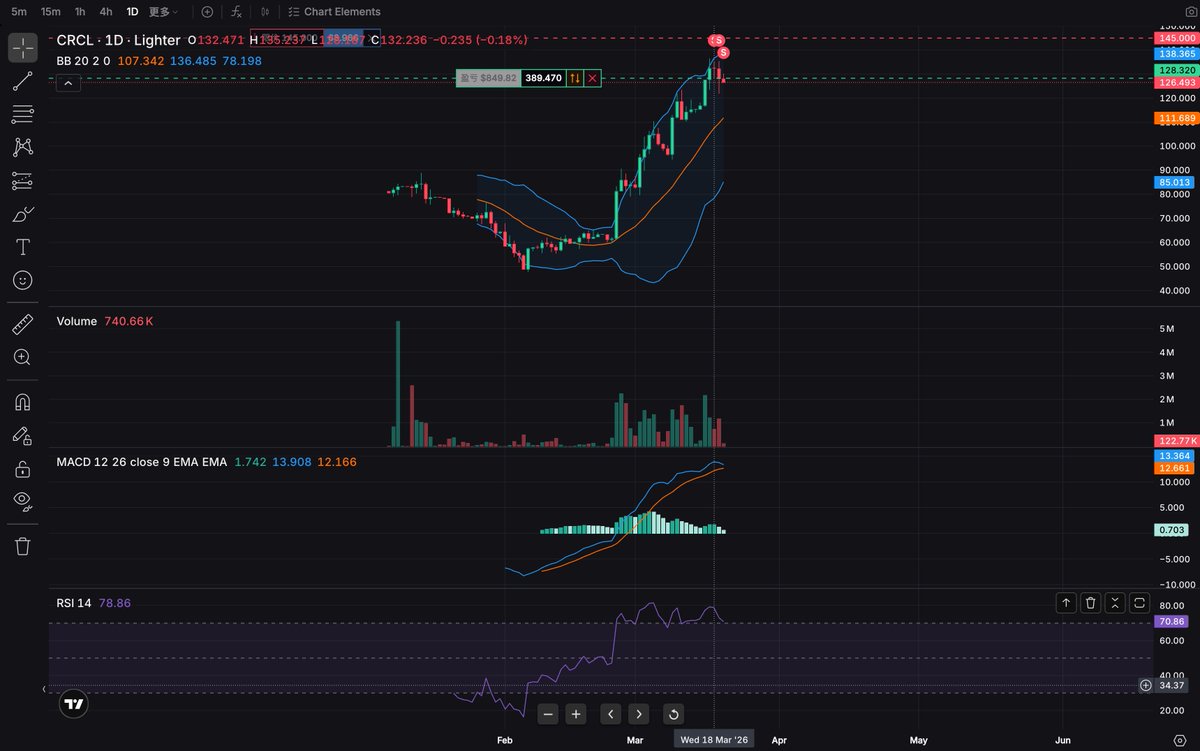Open the forecasting and measurement position tool

pyautogui.click(x=22, y=181)
